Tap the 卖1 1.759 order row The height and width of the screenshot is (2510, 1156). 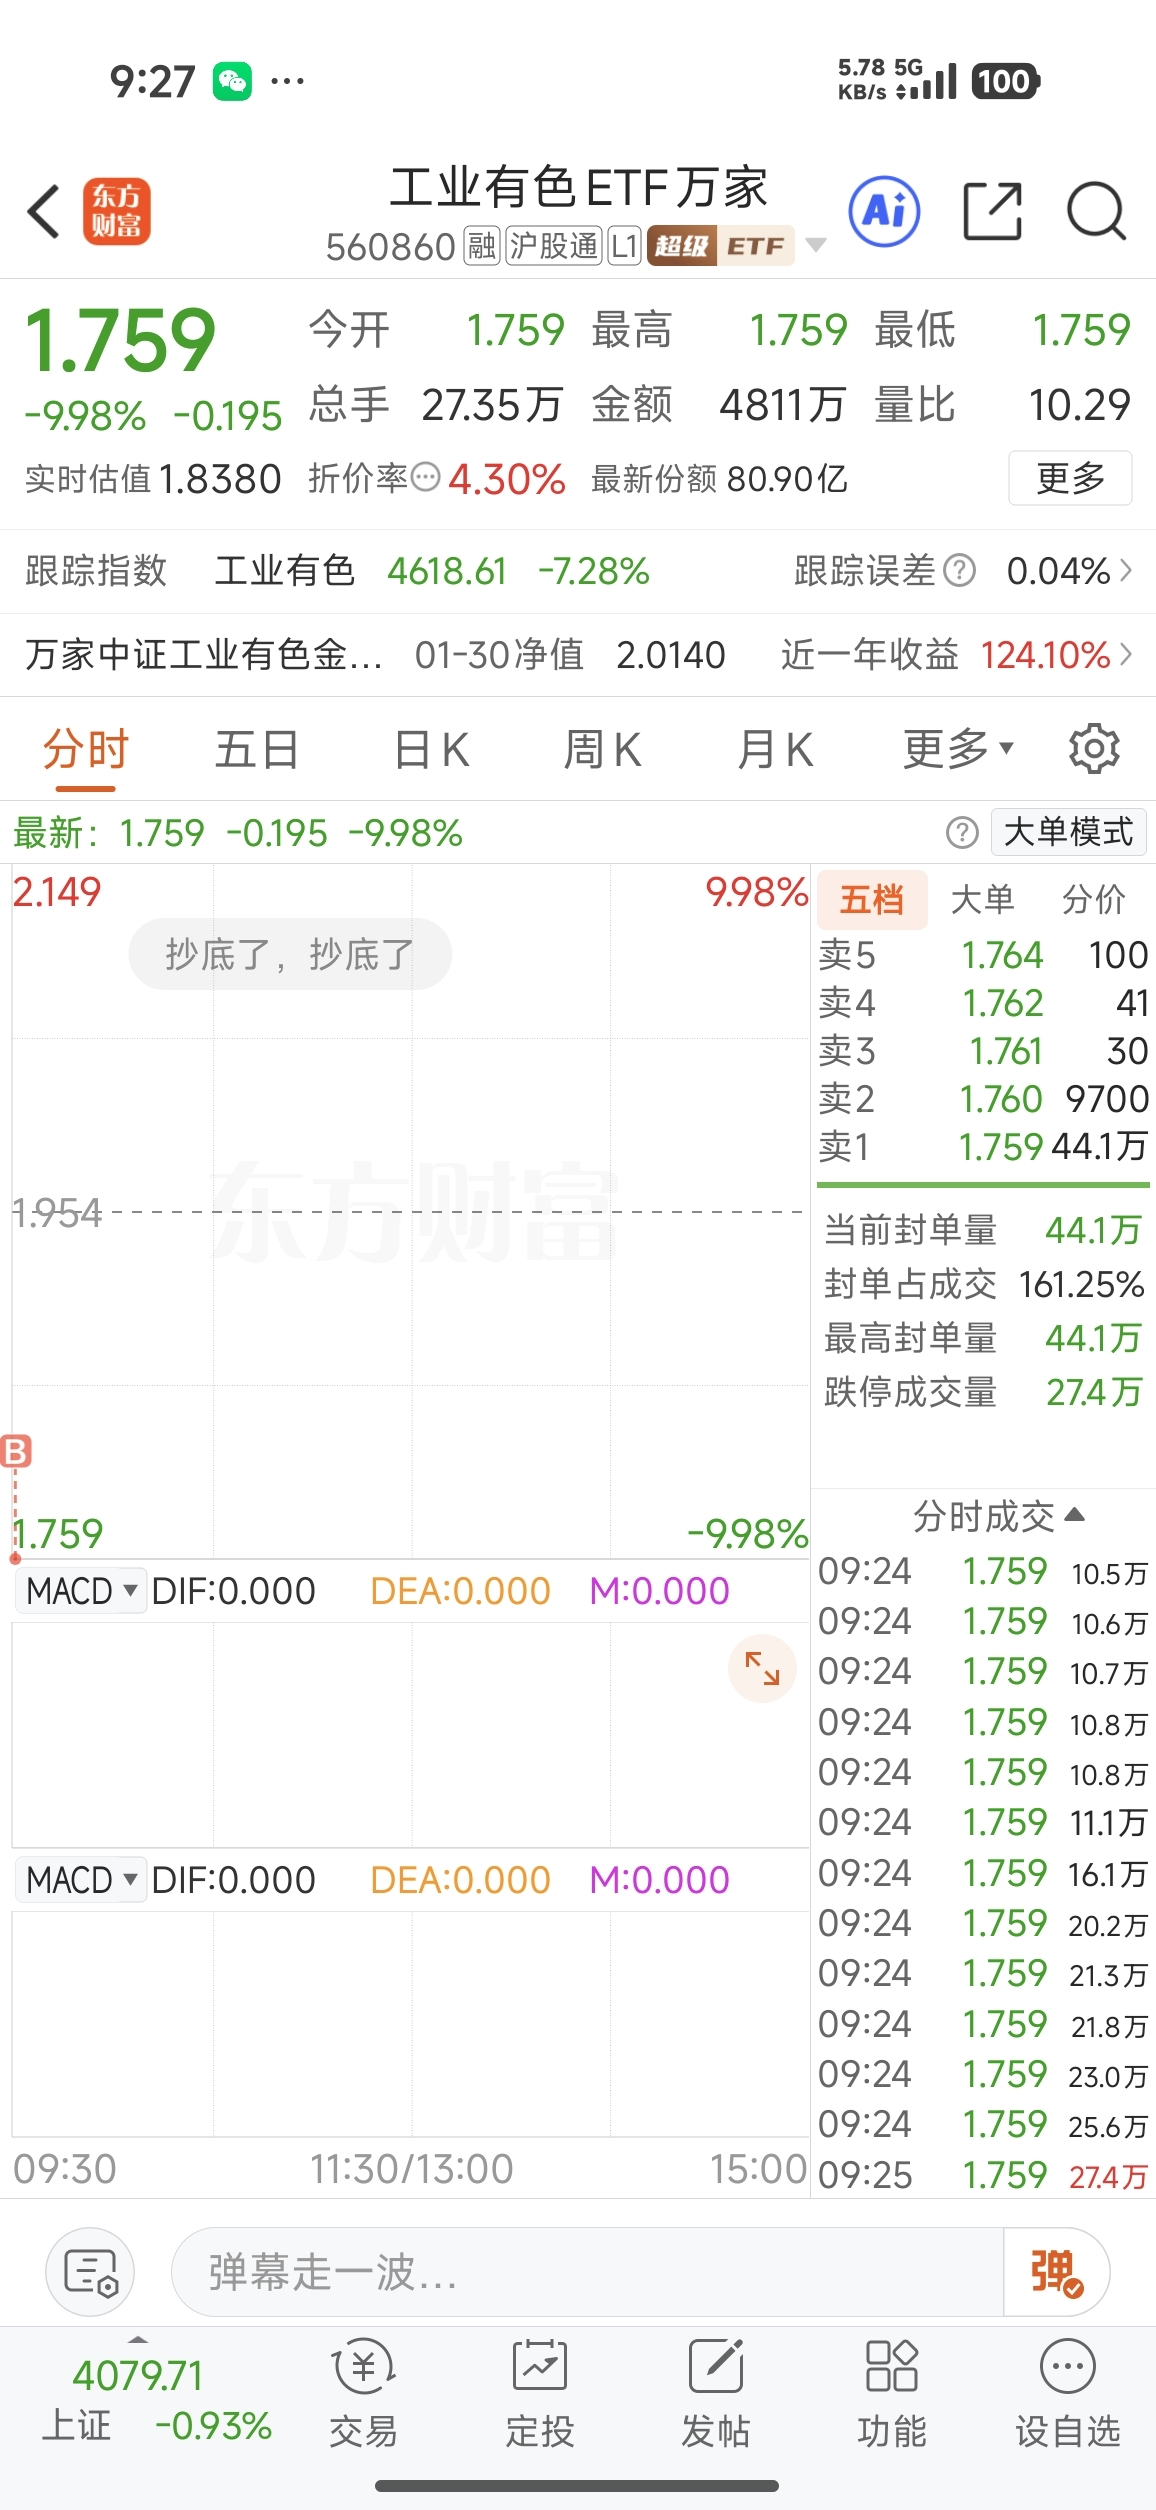pyautogui.click(x=983, y=1146)
